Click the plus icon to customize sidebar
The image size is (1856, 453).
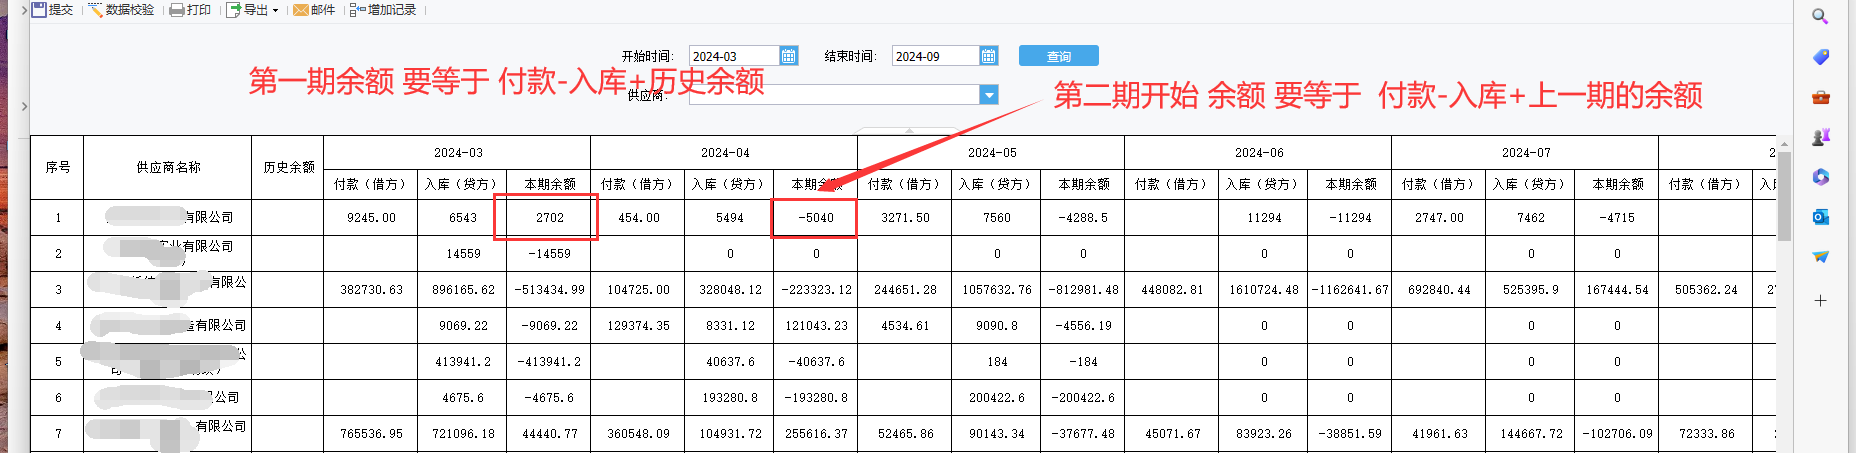pyautogui.click(x=1820, y=300)
